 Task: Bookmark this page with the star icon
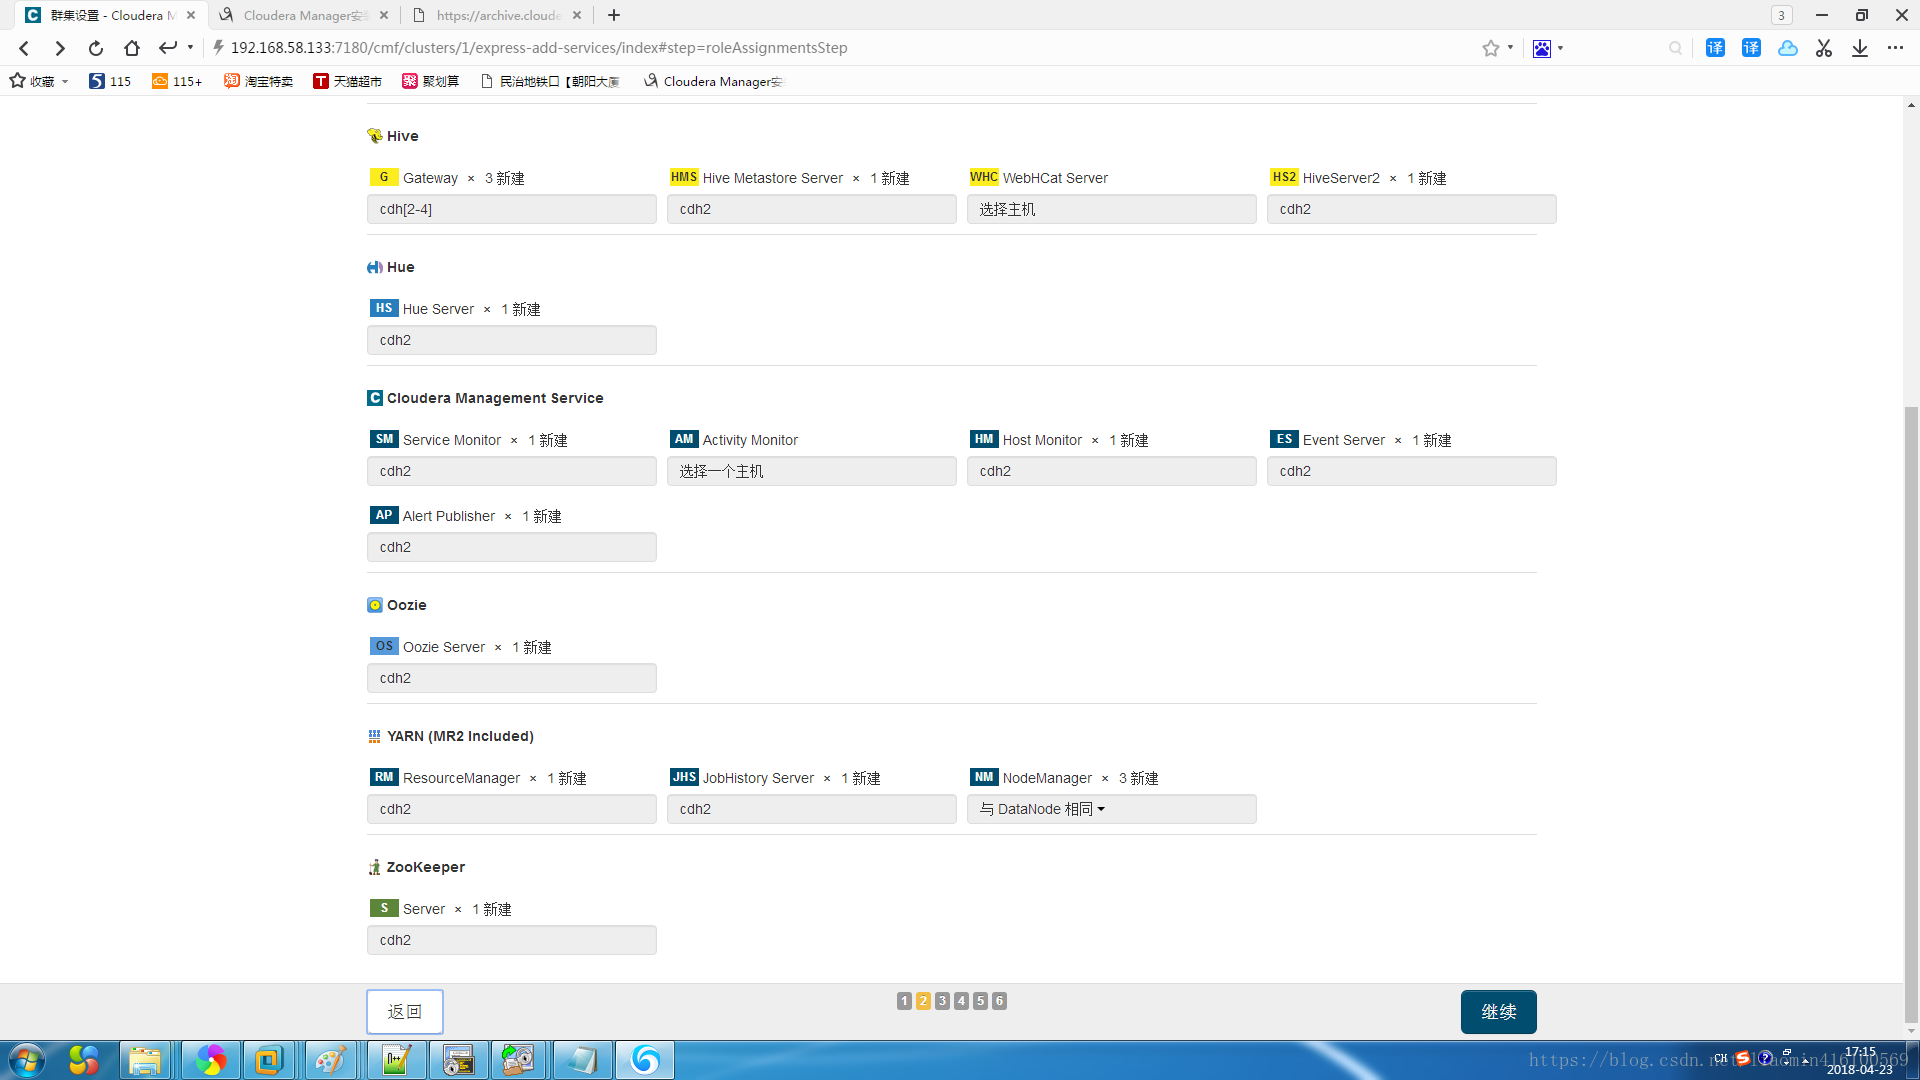pos(1490,48)
